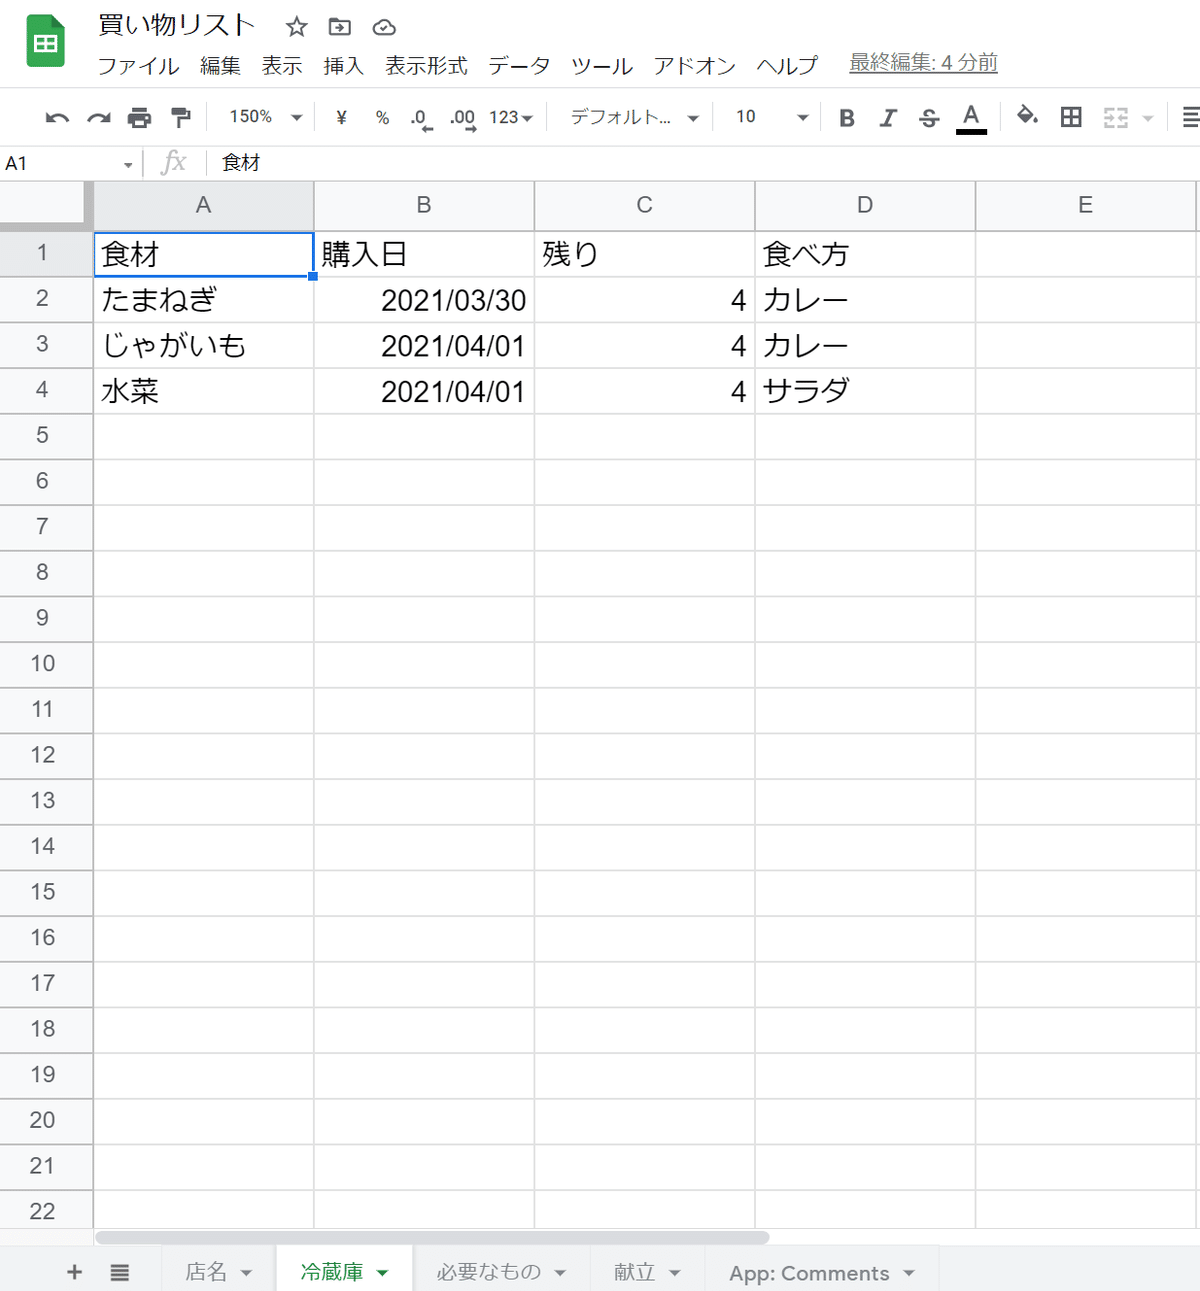The image size is (1200, 1291).
Task: Select the たまねぎ cell
Action: (x=204, y=299)
